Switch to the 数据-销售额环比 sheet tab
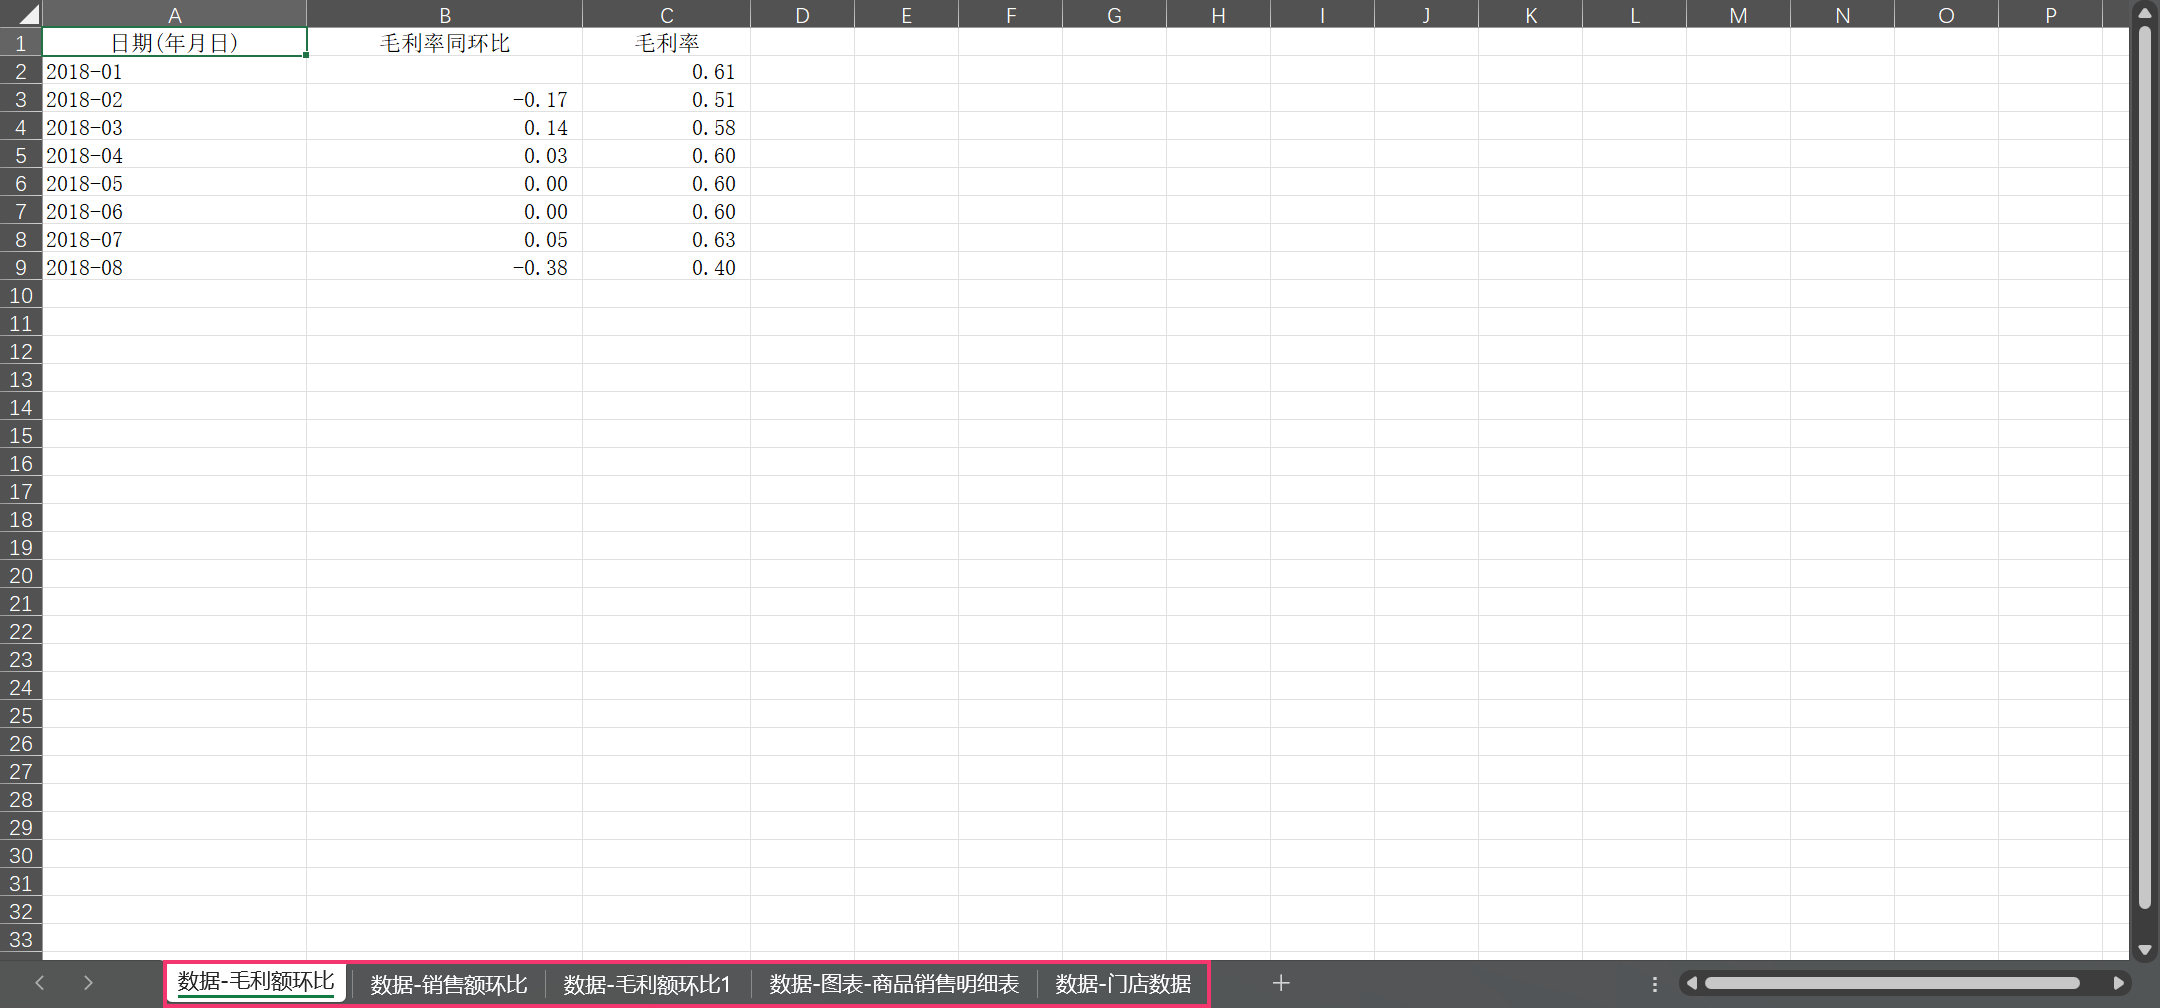 pyautogui.click(x=449, y=984)
